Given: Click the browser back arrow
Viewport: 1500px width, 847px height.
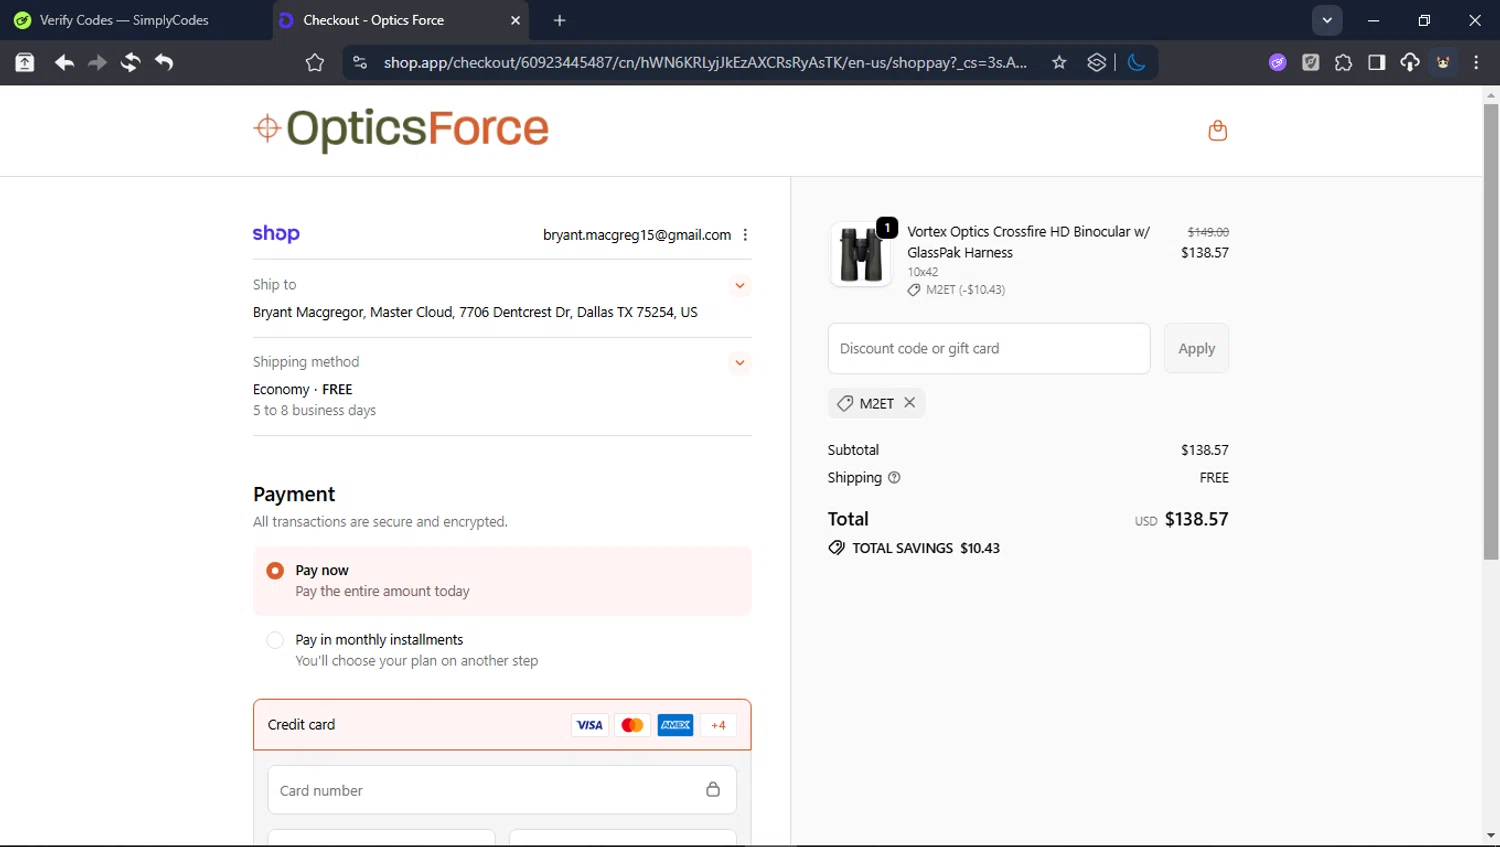Looking at the screenshot, I should 64,62.
